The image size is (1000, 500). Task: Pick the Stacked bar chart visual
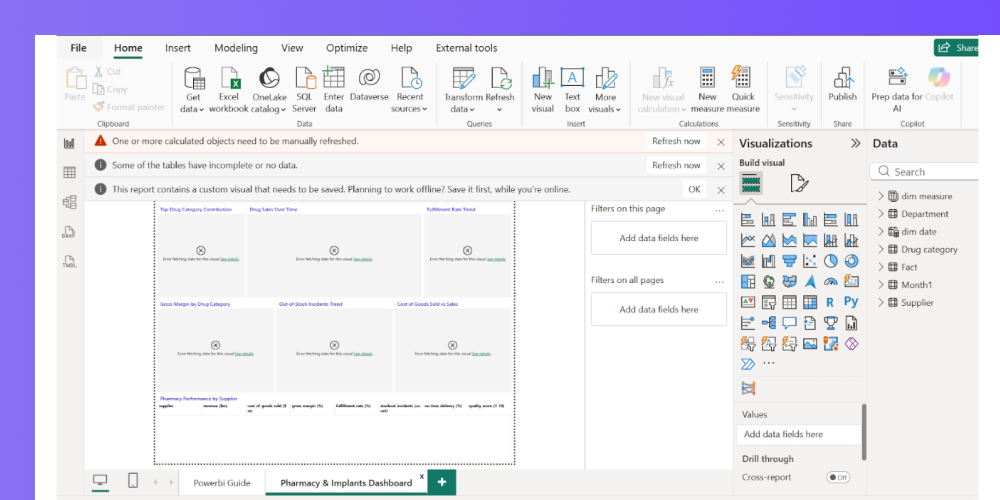748,220
